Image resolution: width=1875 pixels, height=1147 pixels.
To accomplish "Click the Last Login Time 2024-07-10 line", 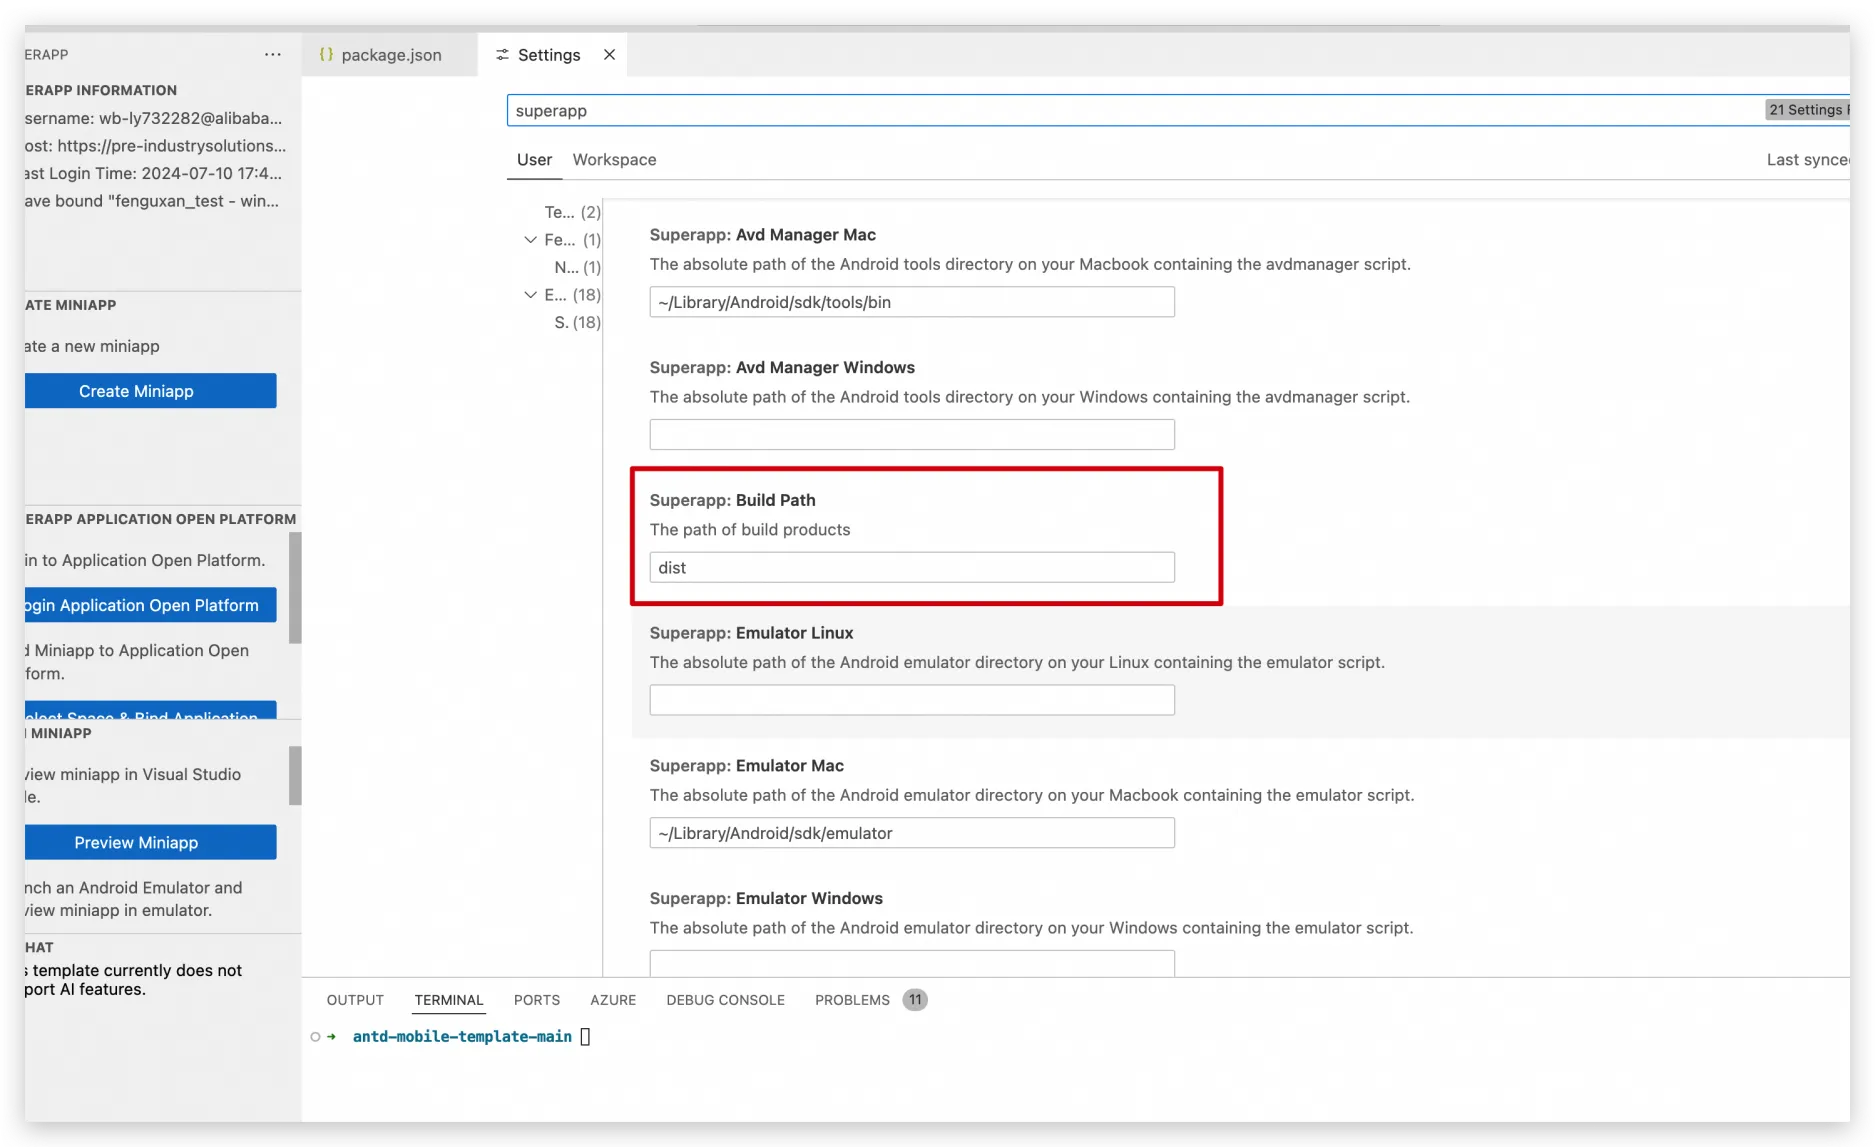I will 154,173.
